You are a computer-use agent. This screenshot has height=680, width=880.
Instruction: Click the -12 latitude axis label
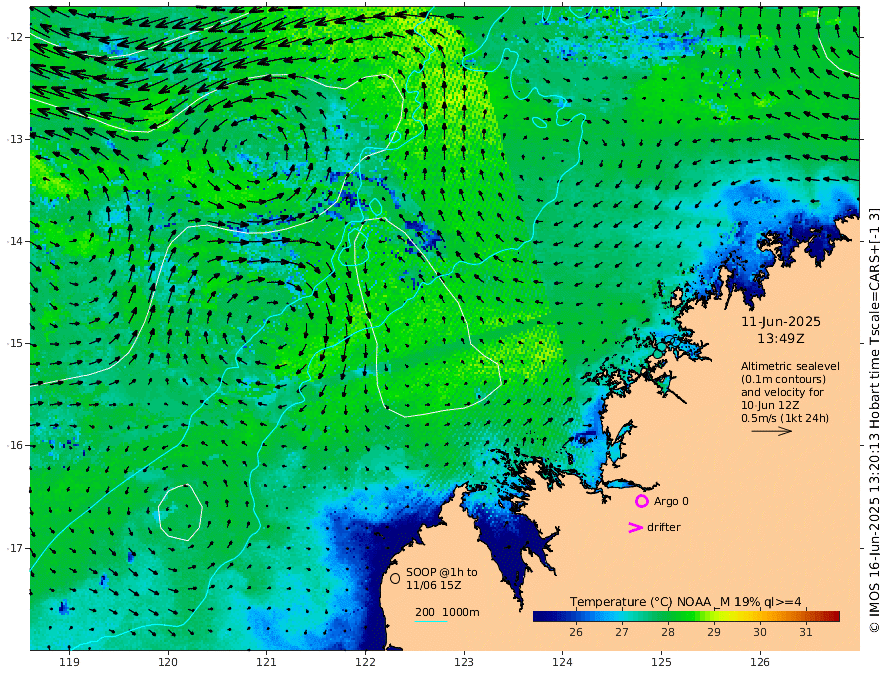coord(15,37)
